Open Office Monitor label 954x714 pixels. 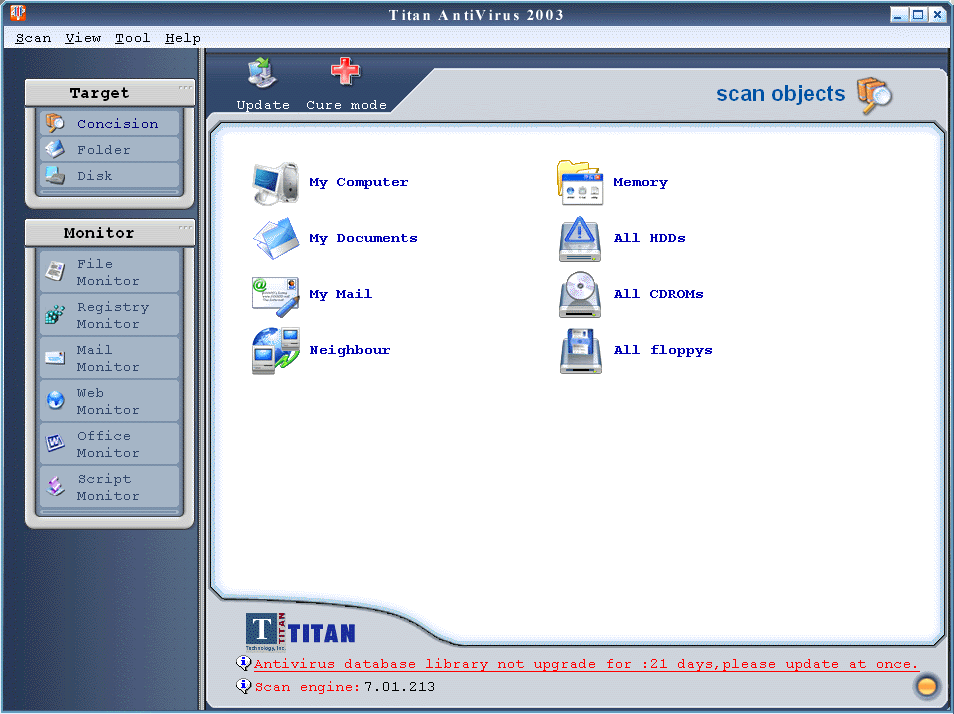[x=108, y=445]
